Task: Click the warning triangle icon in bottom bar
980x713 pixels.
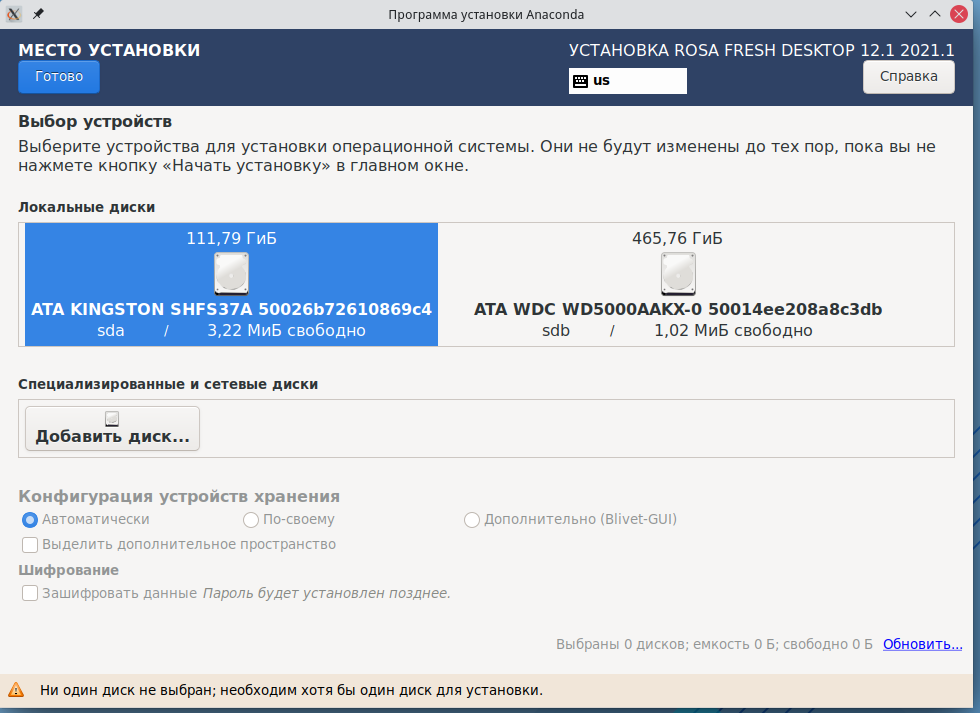Action: 16,690
